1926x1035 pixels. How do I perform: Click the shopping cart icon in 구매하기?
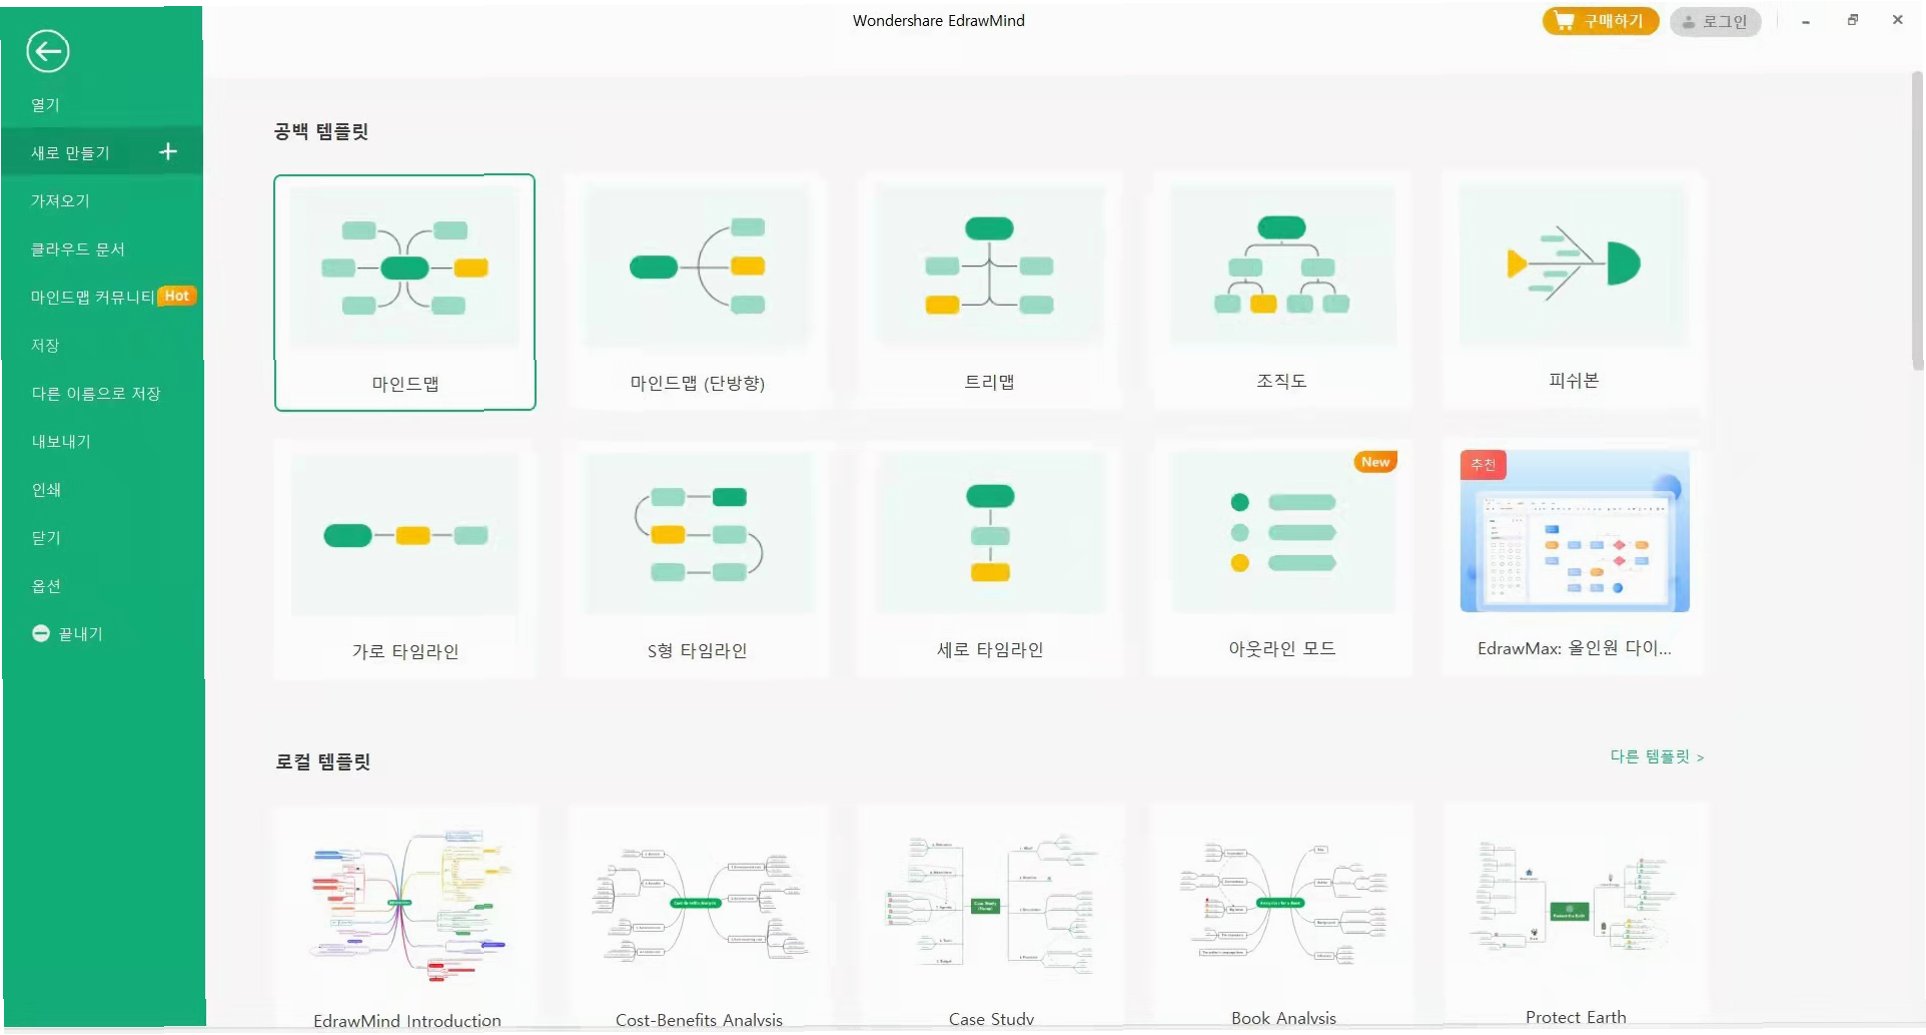(1565, 21)
